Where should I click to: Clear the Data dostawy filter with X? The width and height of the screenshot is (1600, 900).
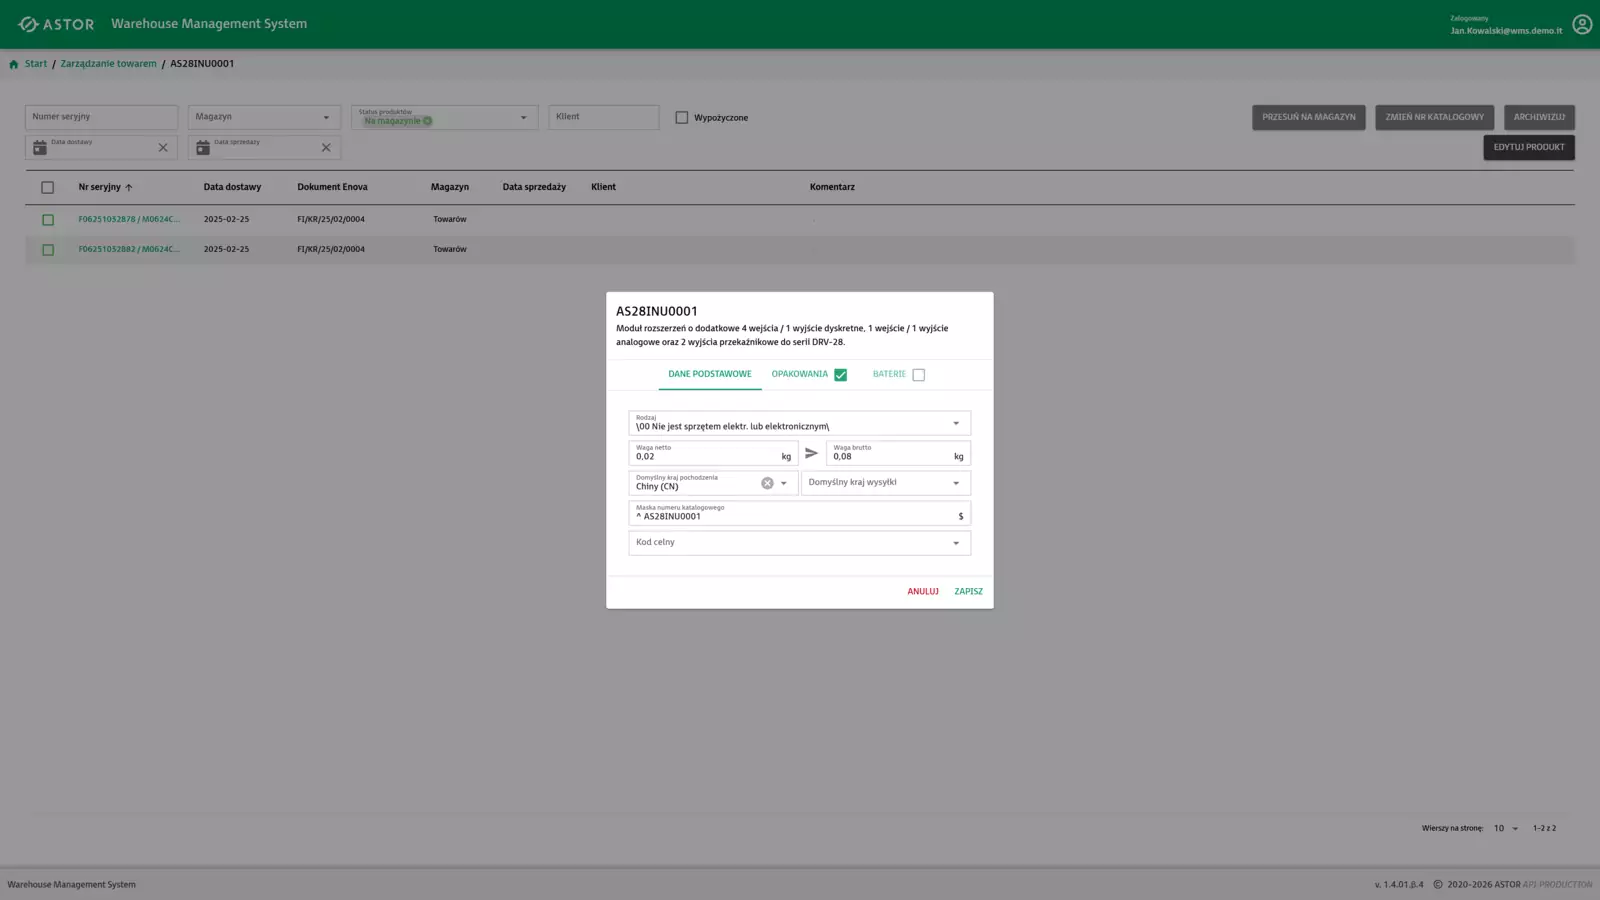[x=163, y=148]
